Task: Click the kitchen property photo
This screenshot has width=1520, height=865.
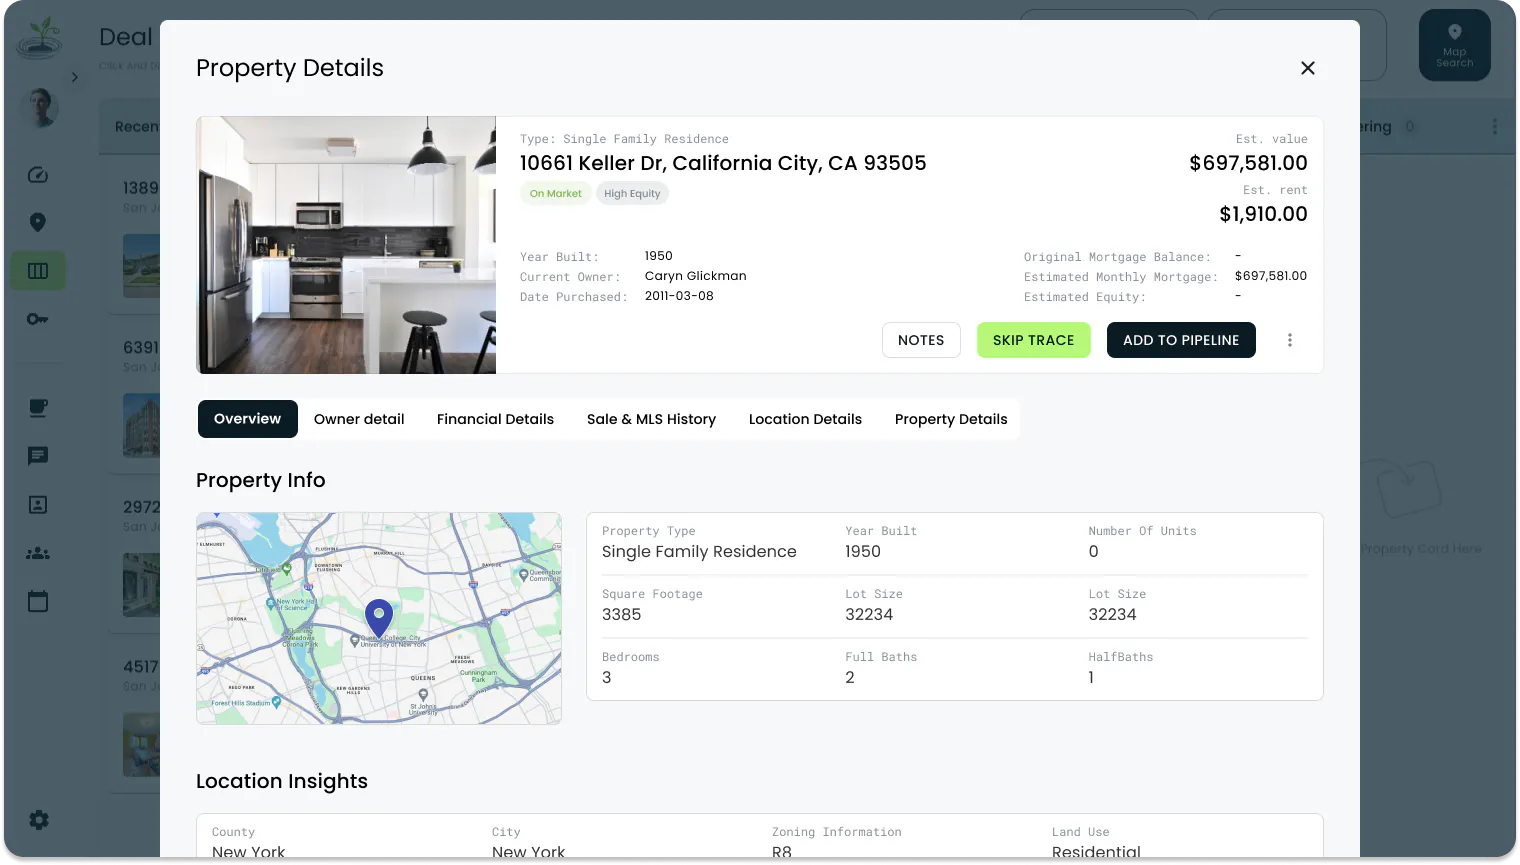Action: (346, 245)
